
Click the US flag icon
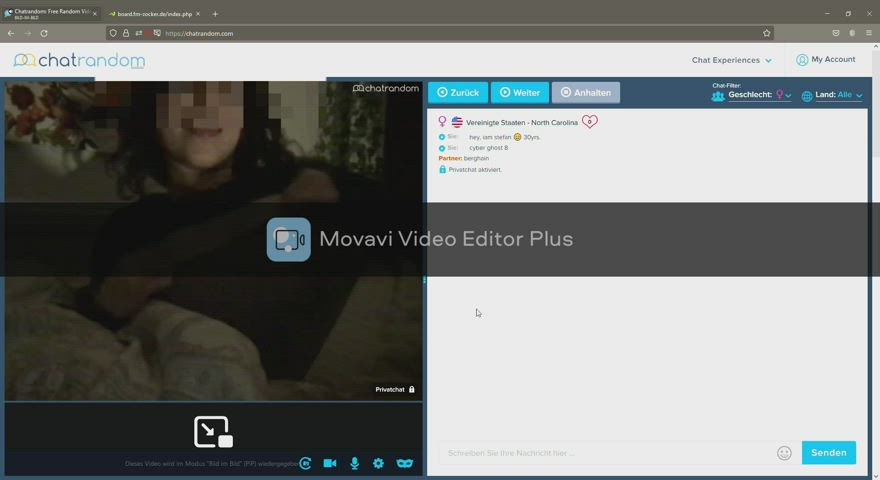click(457, 122)
